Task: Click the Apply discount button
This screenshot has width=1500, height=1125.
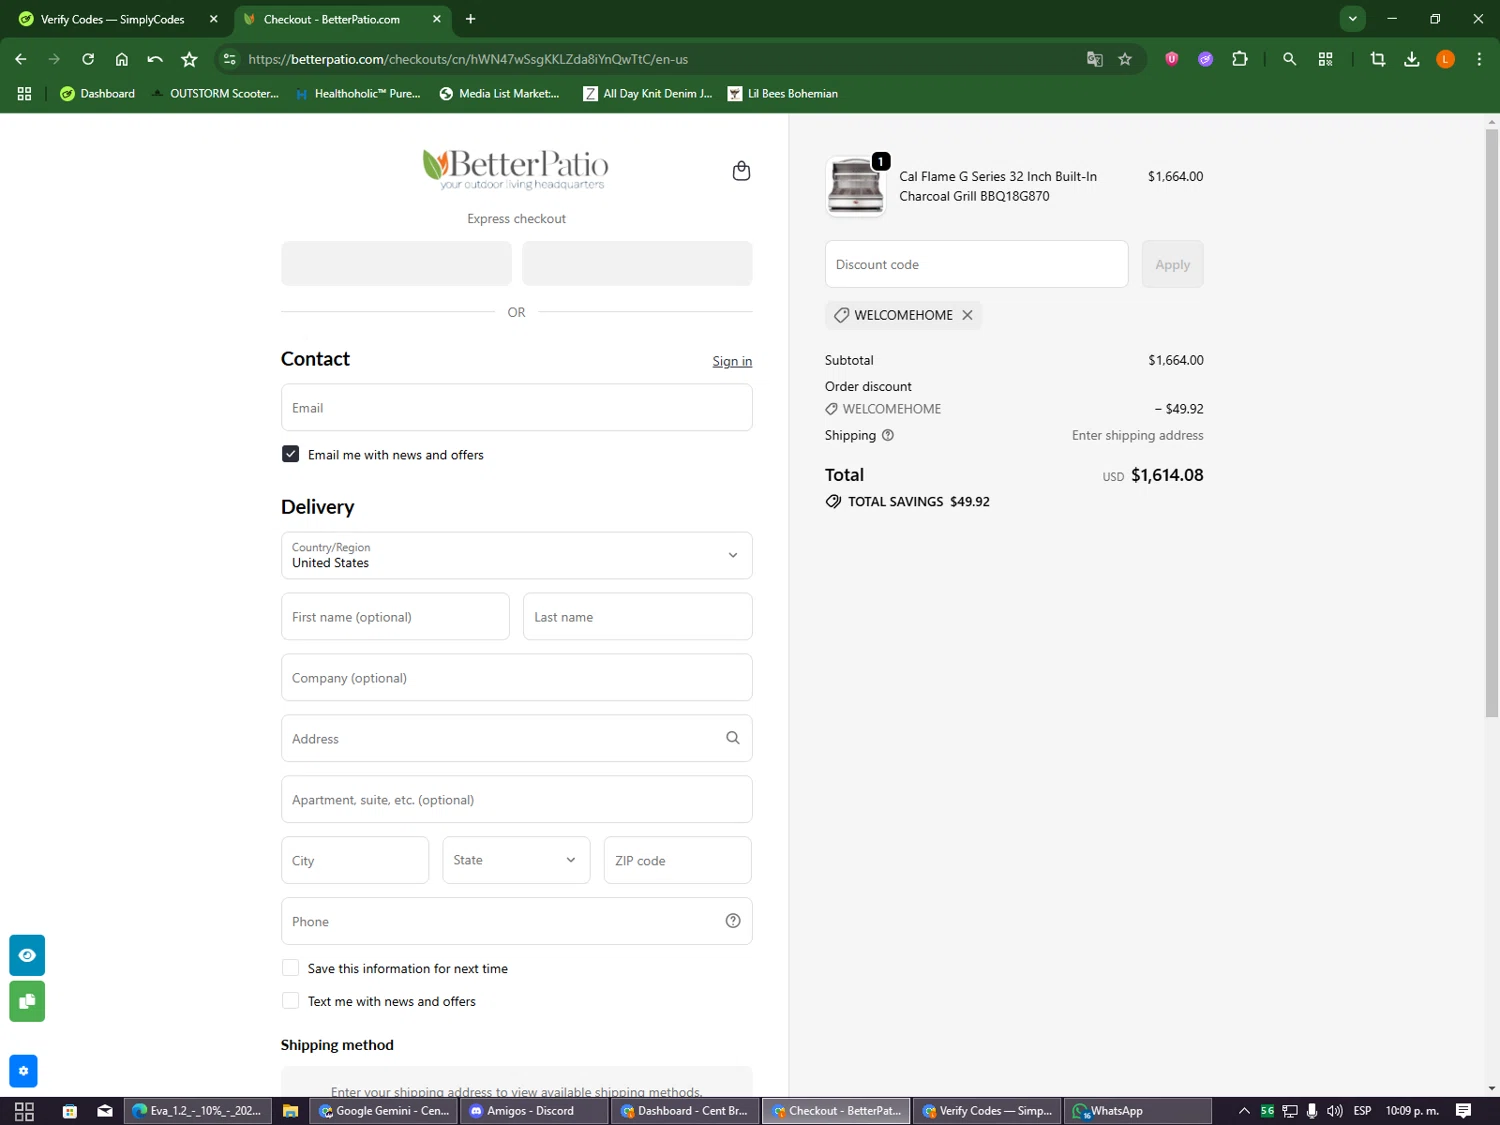Action: point(1172,264)
